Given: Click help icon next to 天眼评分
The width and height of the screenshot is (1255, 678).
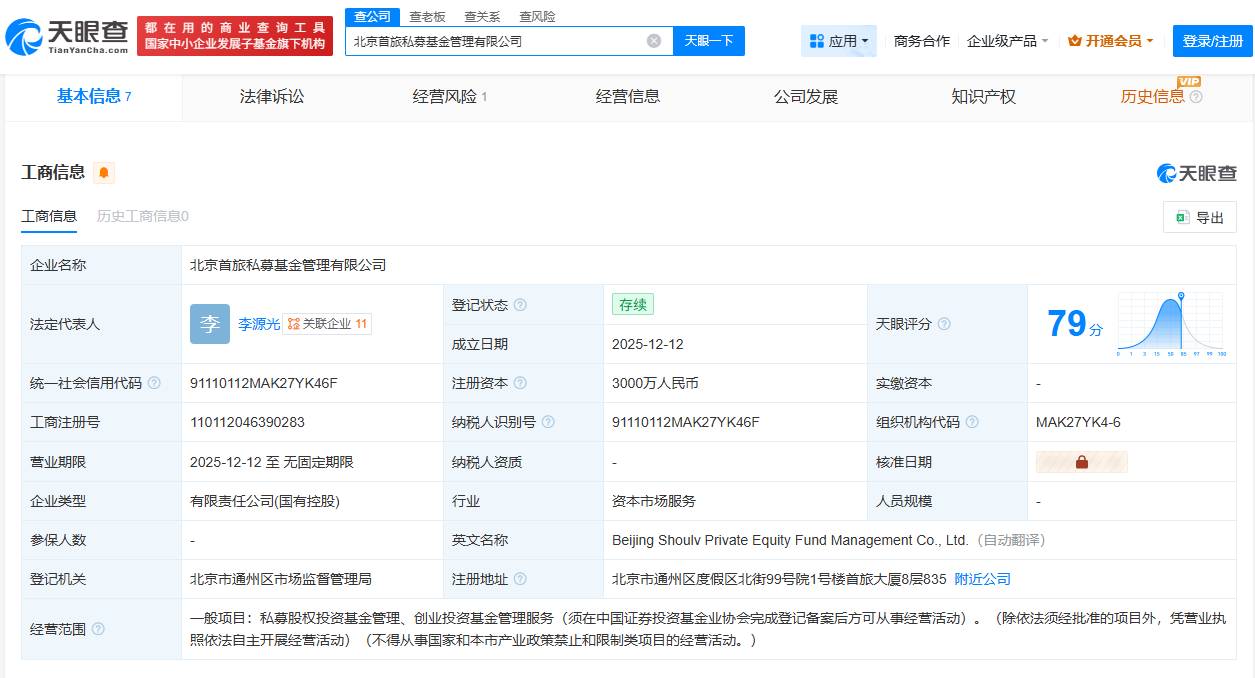Looking at the screenshot, I should click(944, 324).
